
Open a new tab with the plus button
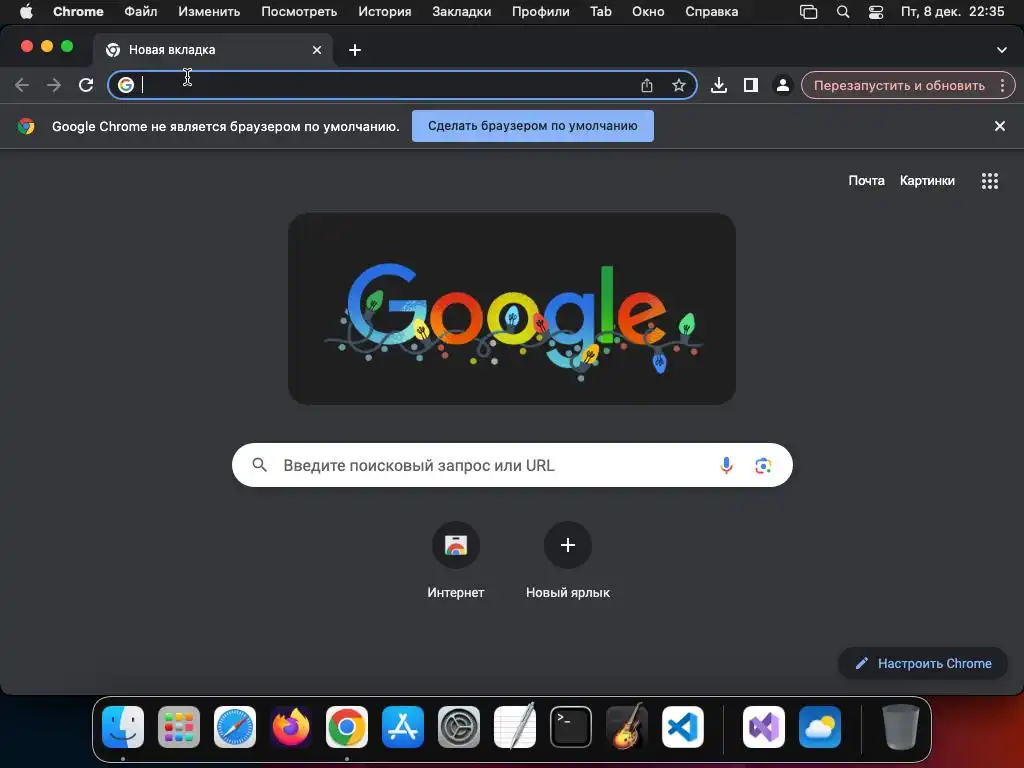[x=355, y=50]
